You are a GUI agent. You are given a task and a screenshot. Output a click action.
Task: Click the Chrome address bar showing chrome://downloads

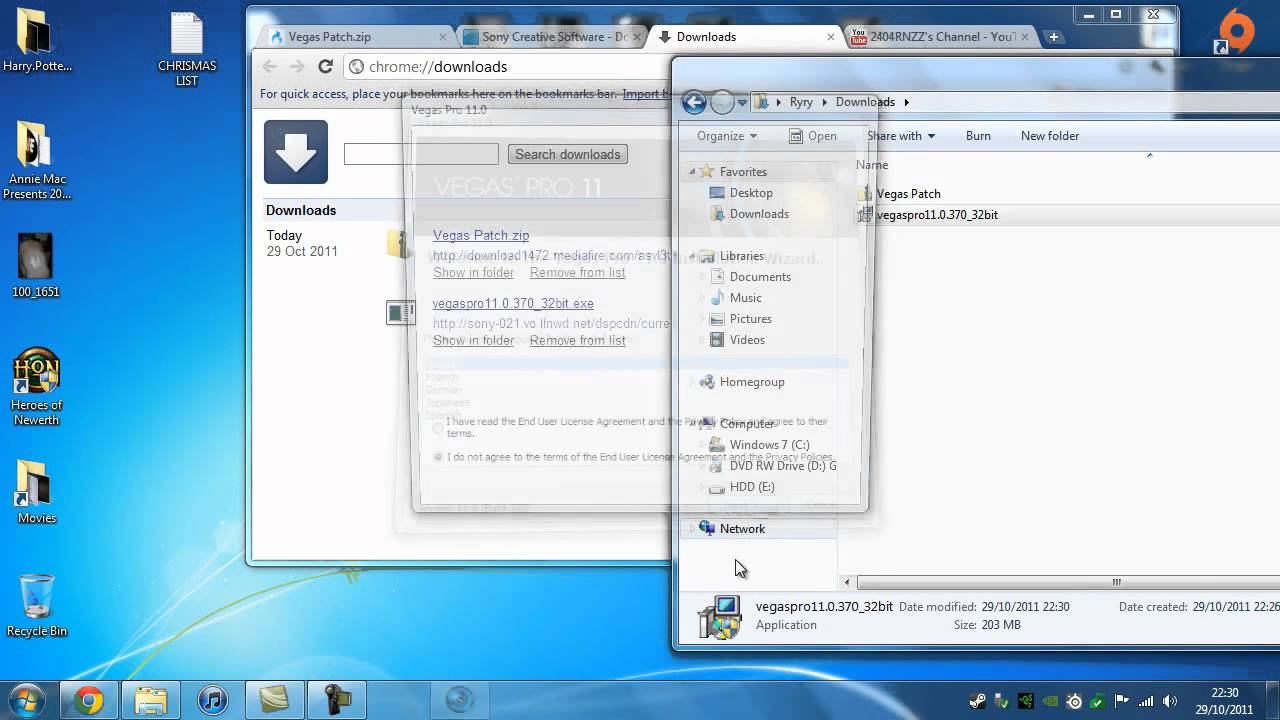pyautogui.click(x=506, y=67)
